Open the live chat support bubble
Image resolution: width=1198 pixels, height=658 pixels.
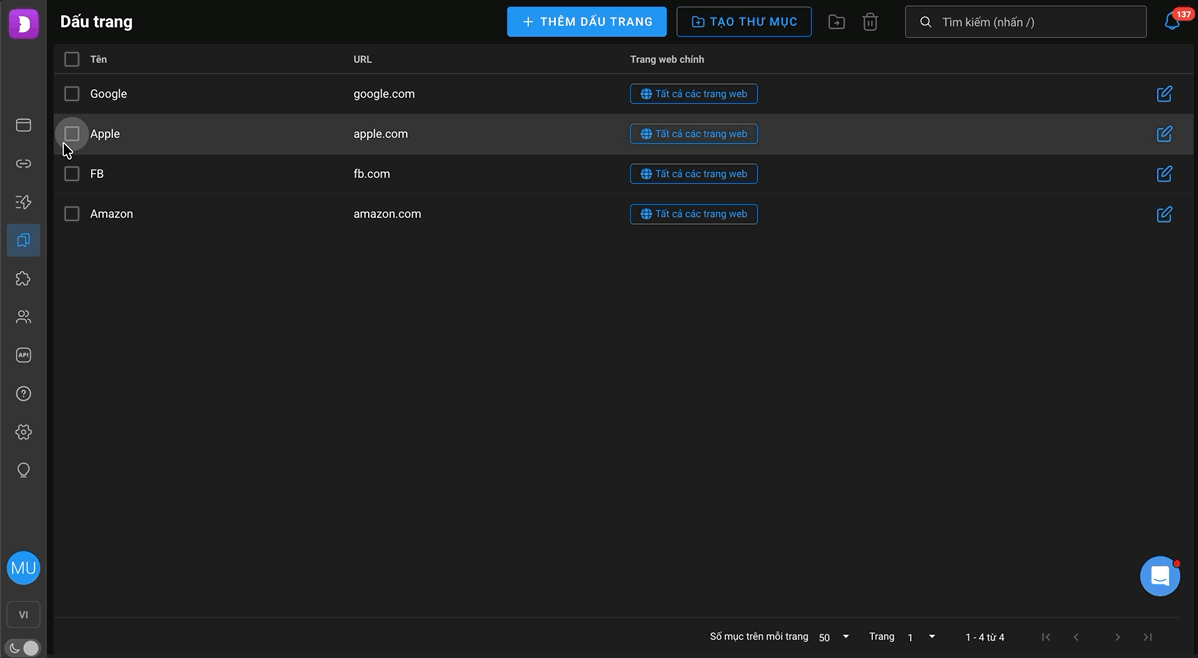pos(1160,576)
